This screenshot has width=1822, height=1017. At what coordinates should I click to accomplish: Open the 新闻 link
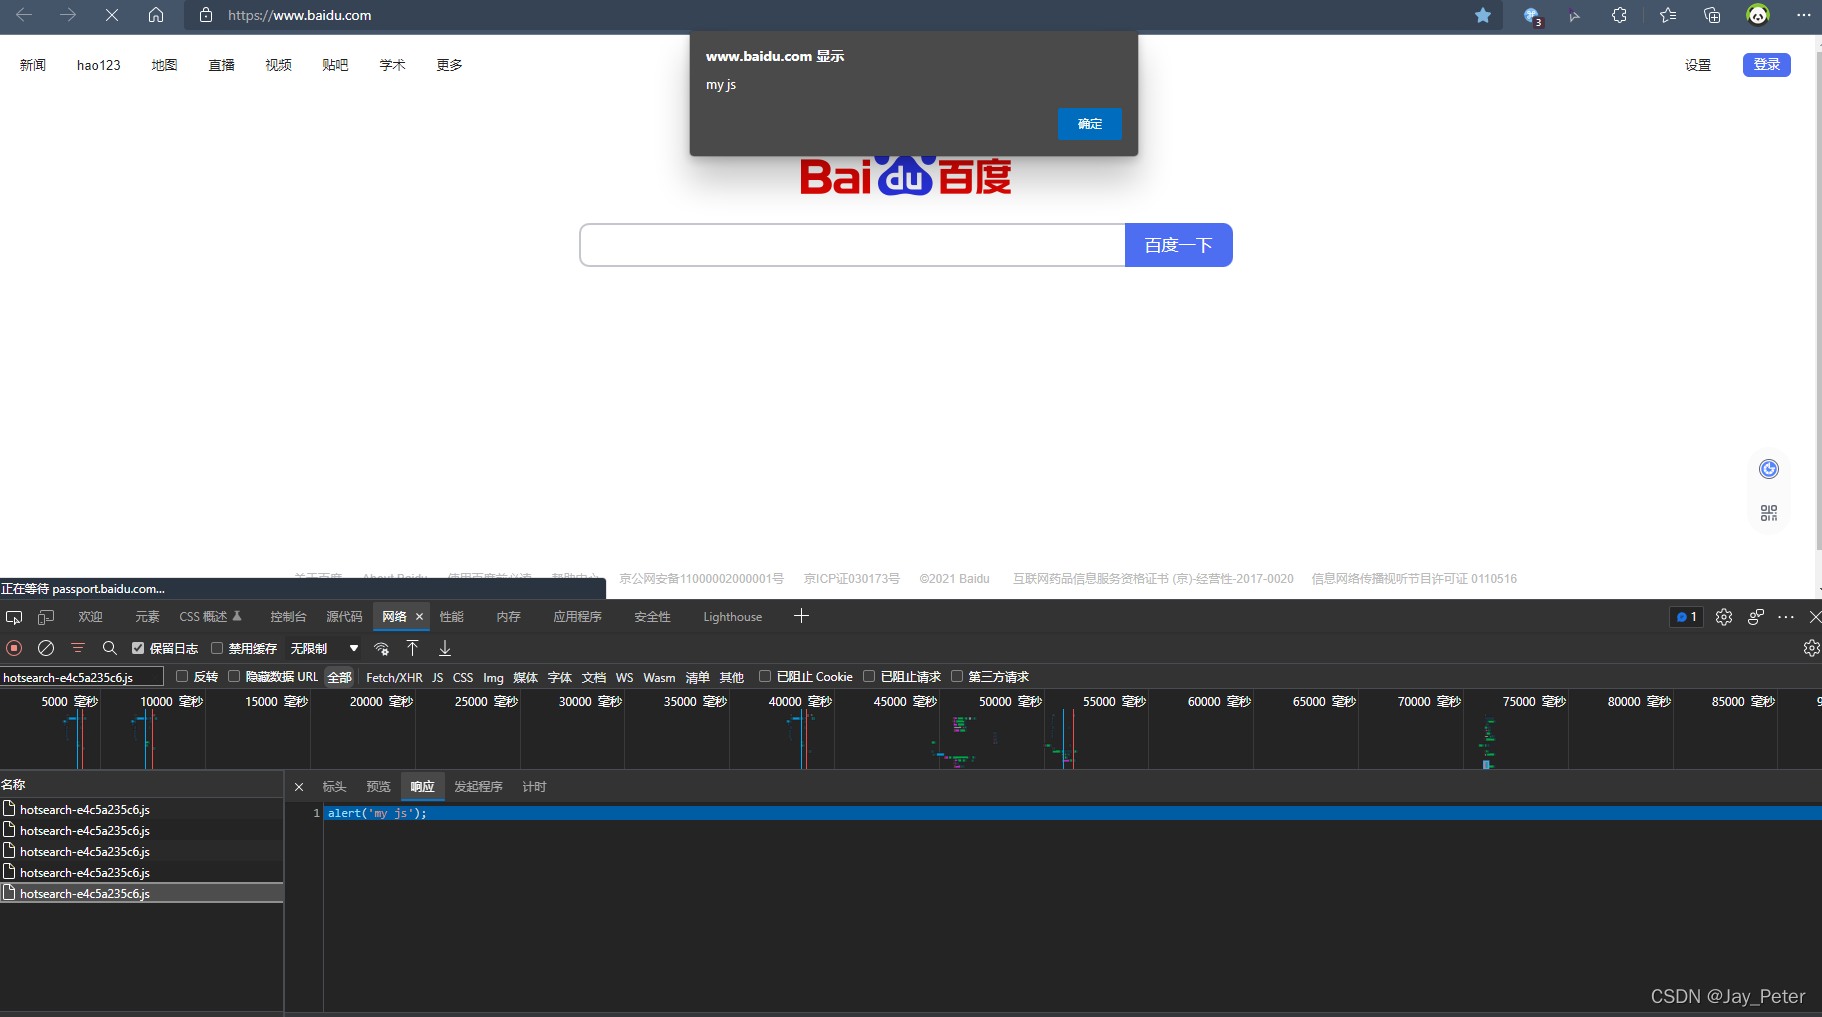tap(33, 65)
